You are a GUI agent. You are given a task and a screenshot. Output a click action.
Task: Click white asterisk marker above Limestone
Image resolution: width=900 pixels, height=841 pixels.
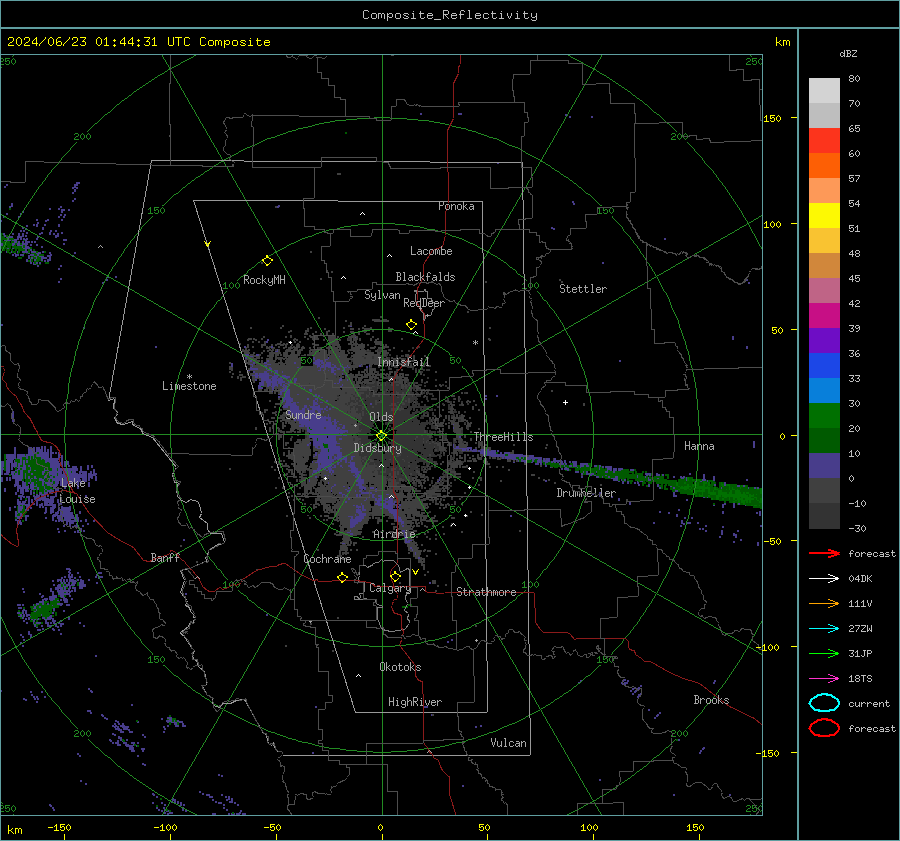pos(189,377)
